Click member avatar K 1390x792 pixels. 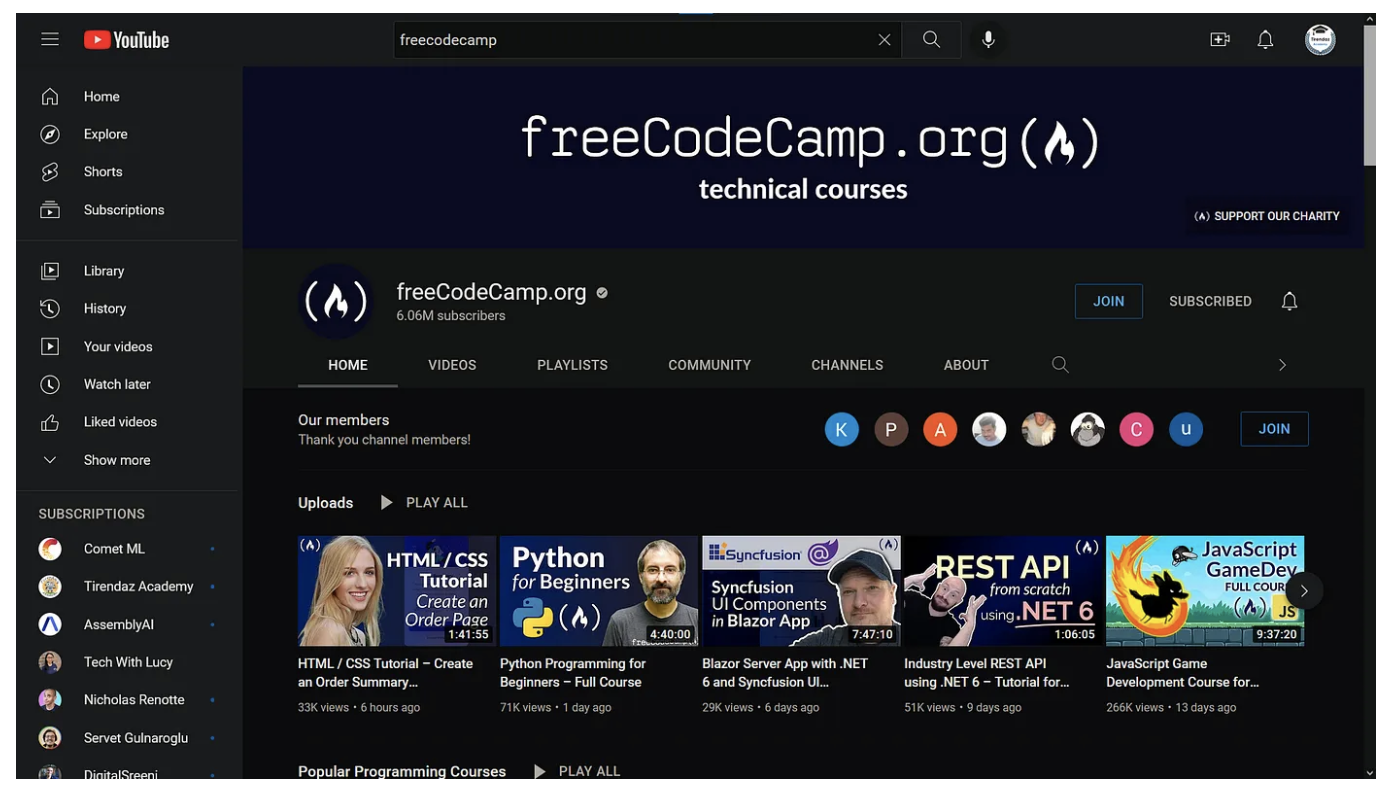[842, 430]
